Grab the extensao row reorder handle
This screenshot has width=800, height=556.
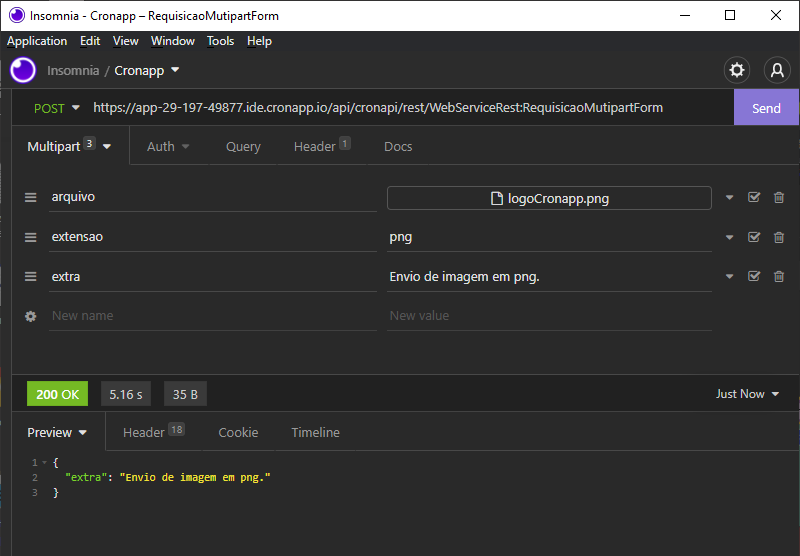click(31, 237)
